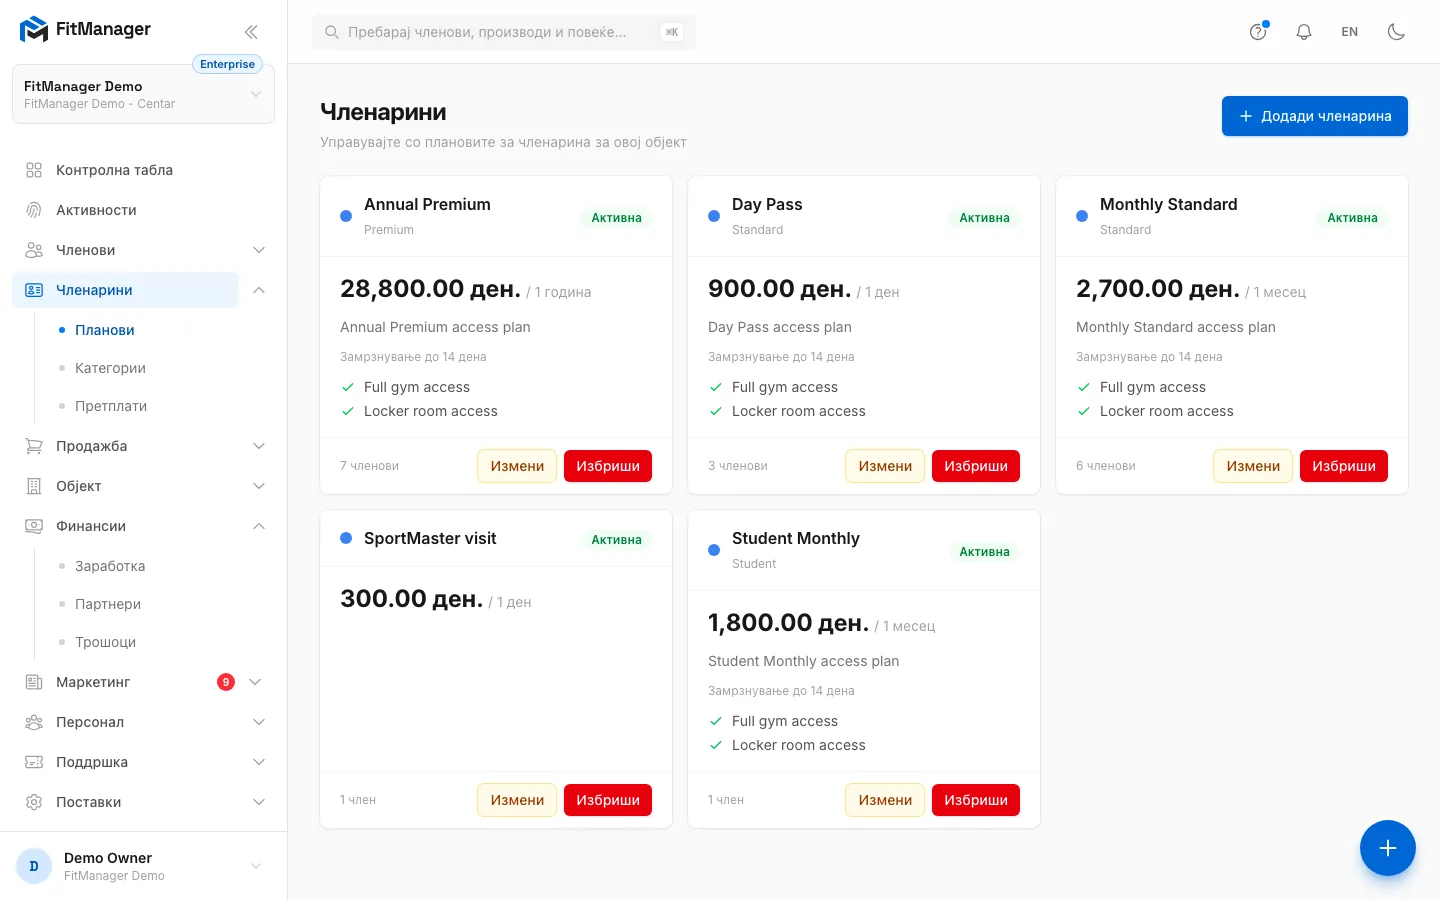Open the Заработка finance page
1440x900 pixels.
pyautogui.click(x=110, y=566)
